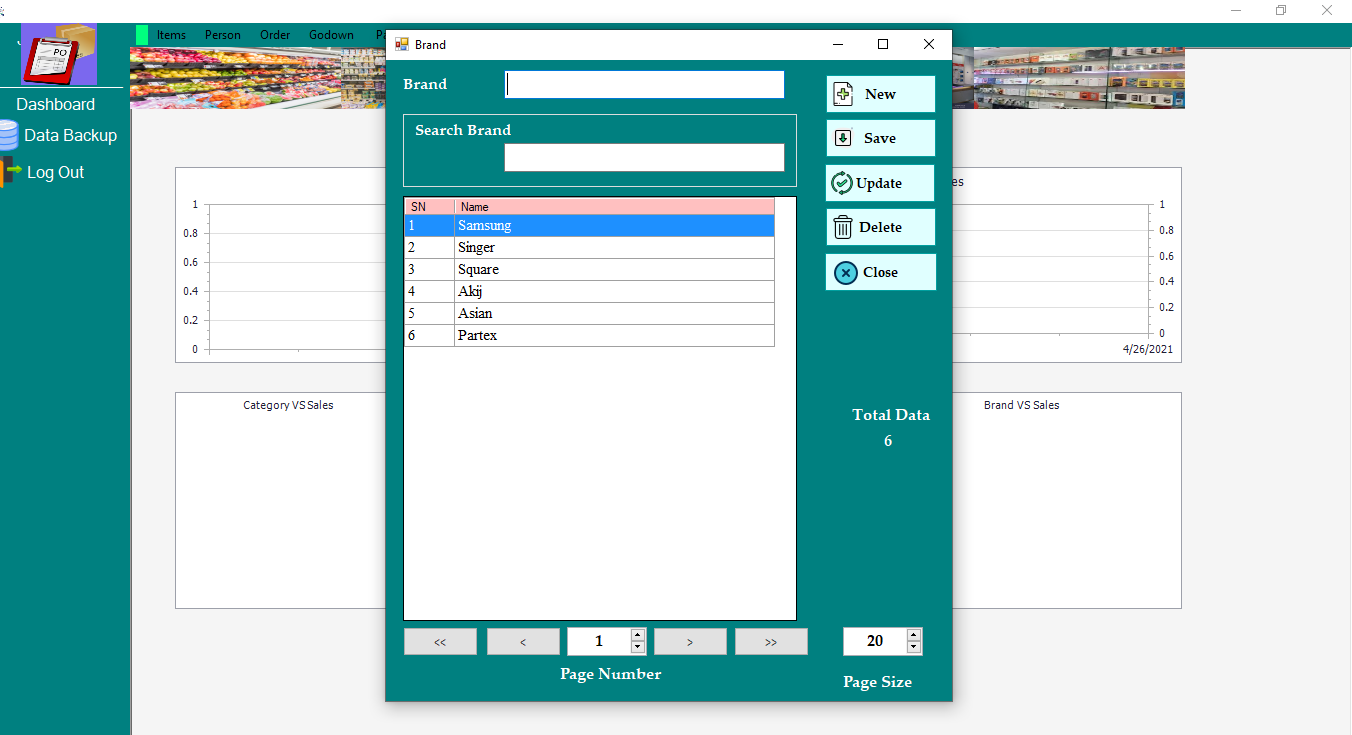Open Data Backup from the sidebar
Screen dimensions: 1352x735
[x=70, y=135]
